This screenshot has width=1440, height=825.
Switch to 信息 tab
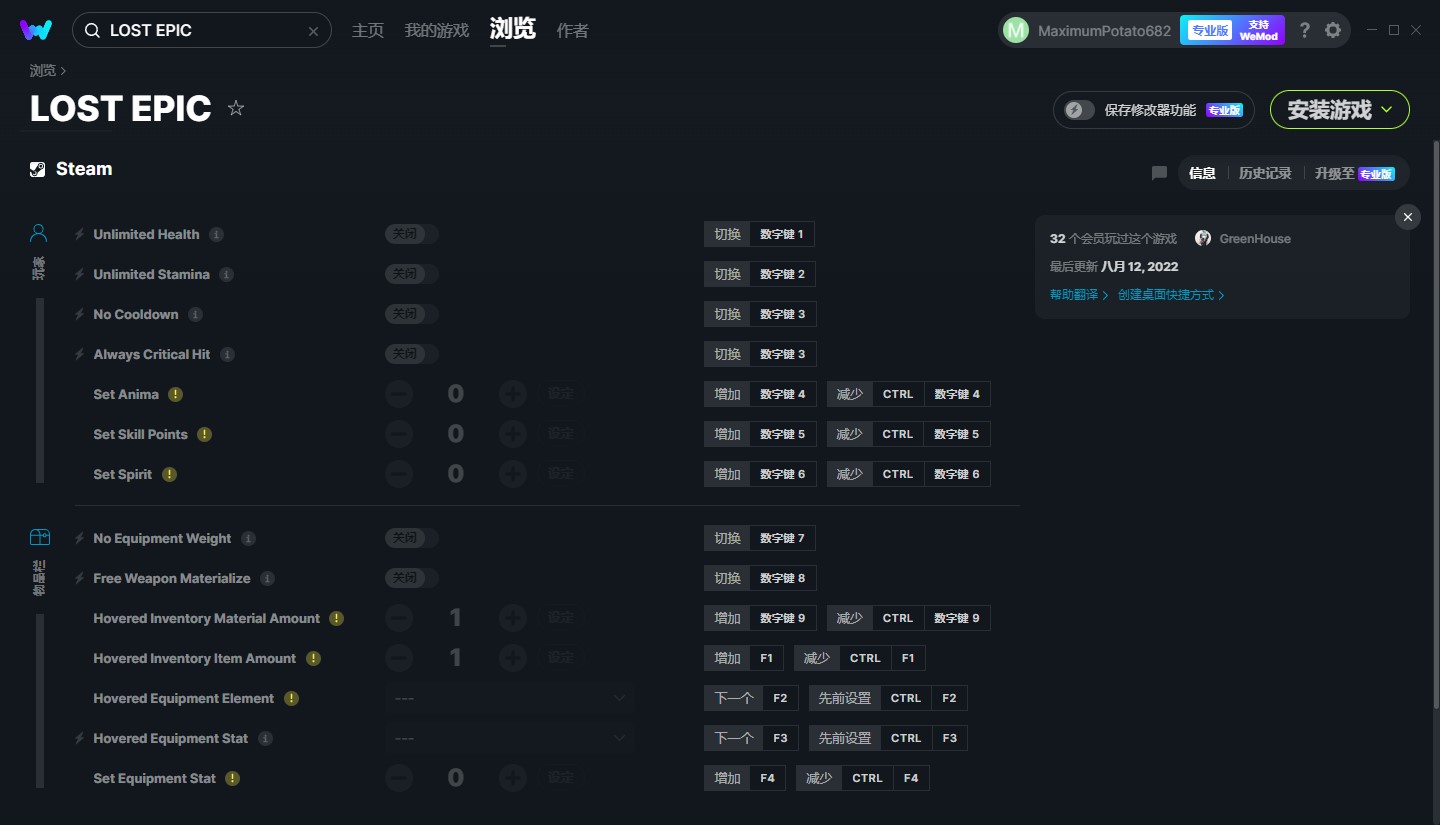point(1202,173)
